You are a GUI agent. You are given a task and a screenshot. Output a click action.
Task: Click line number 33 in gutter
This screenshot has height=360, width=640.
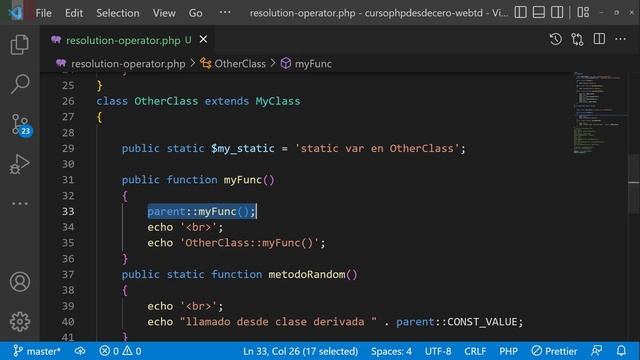click(x=68, y=211)
